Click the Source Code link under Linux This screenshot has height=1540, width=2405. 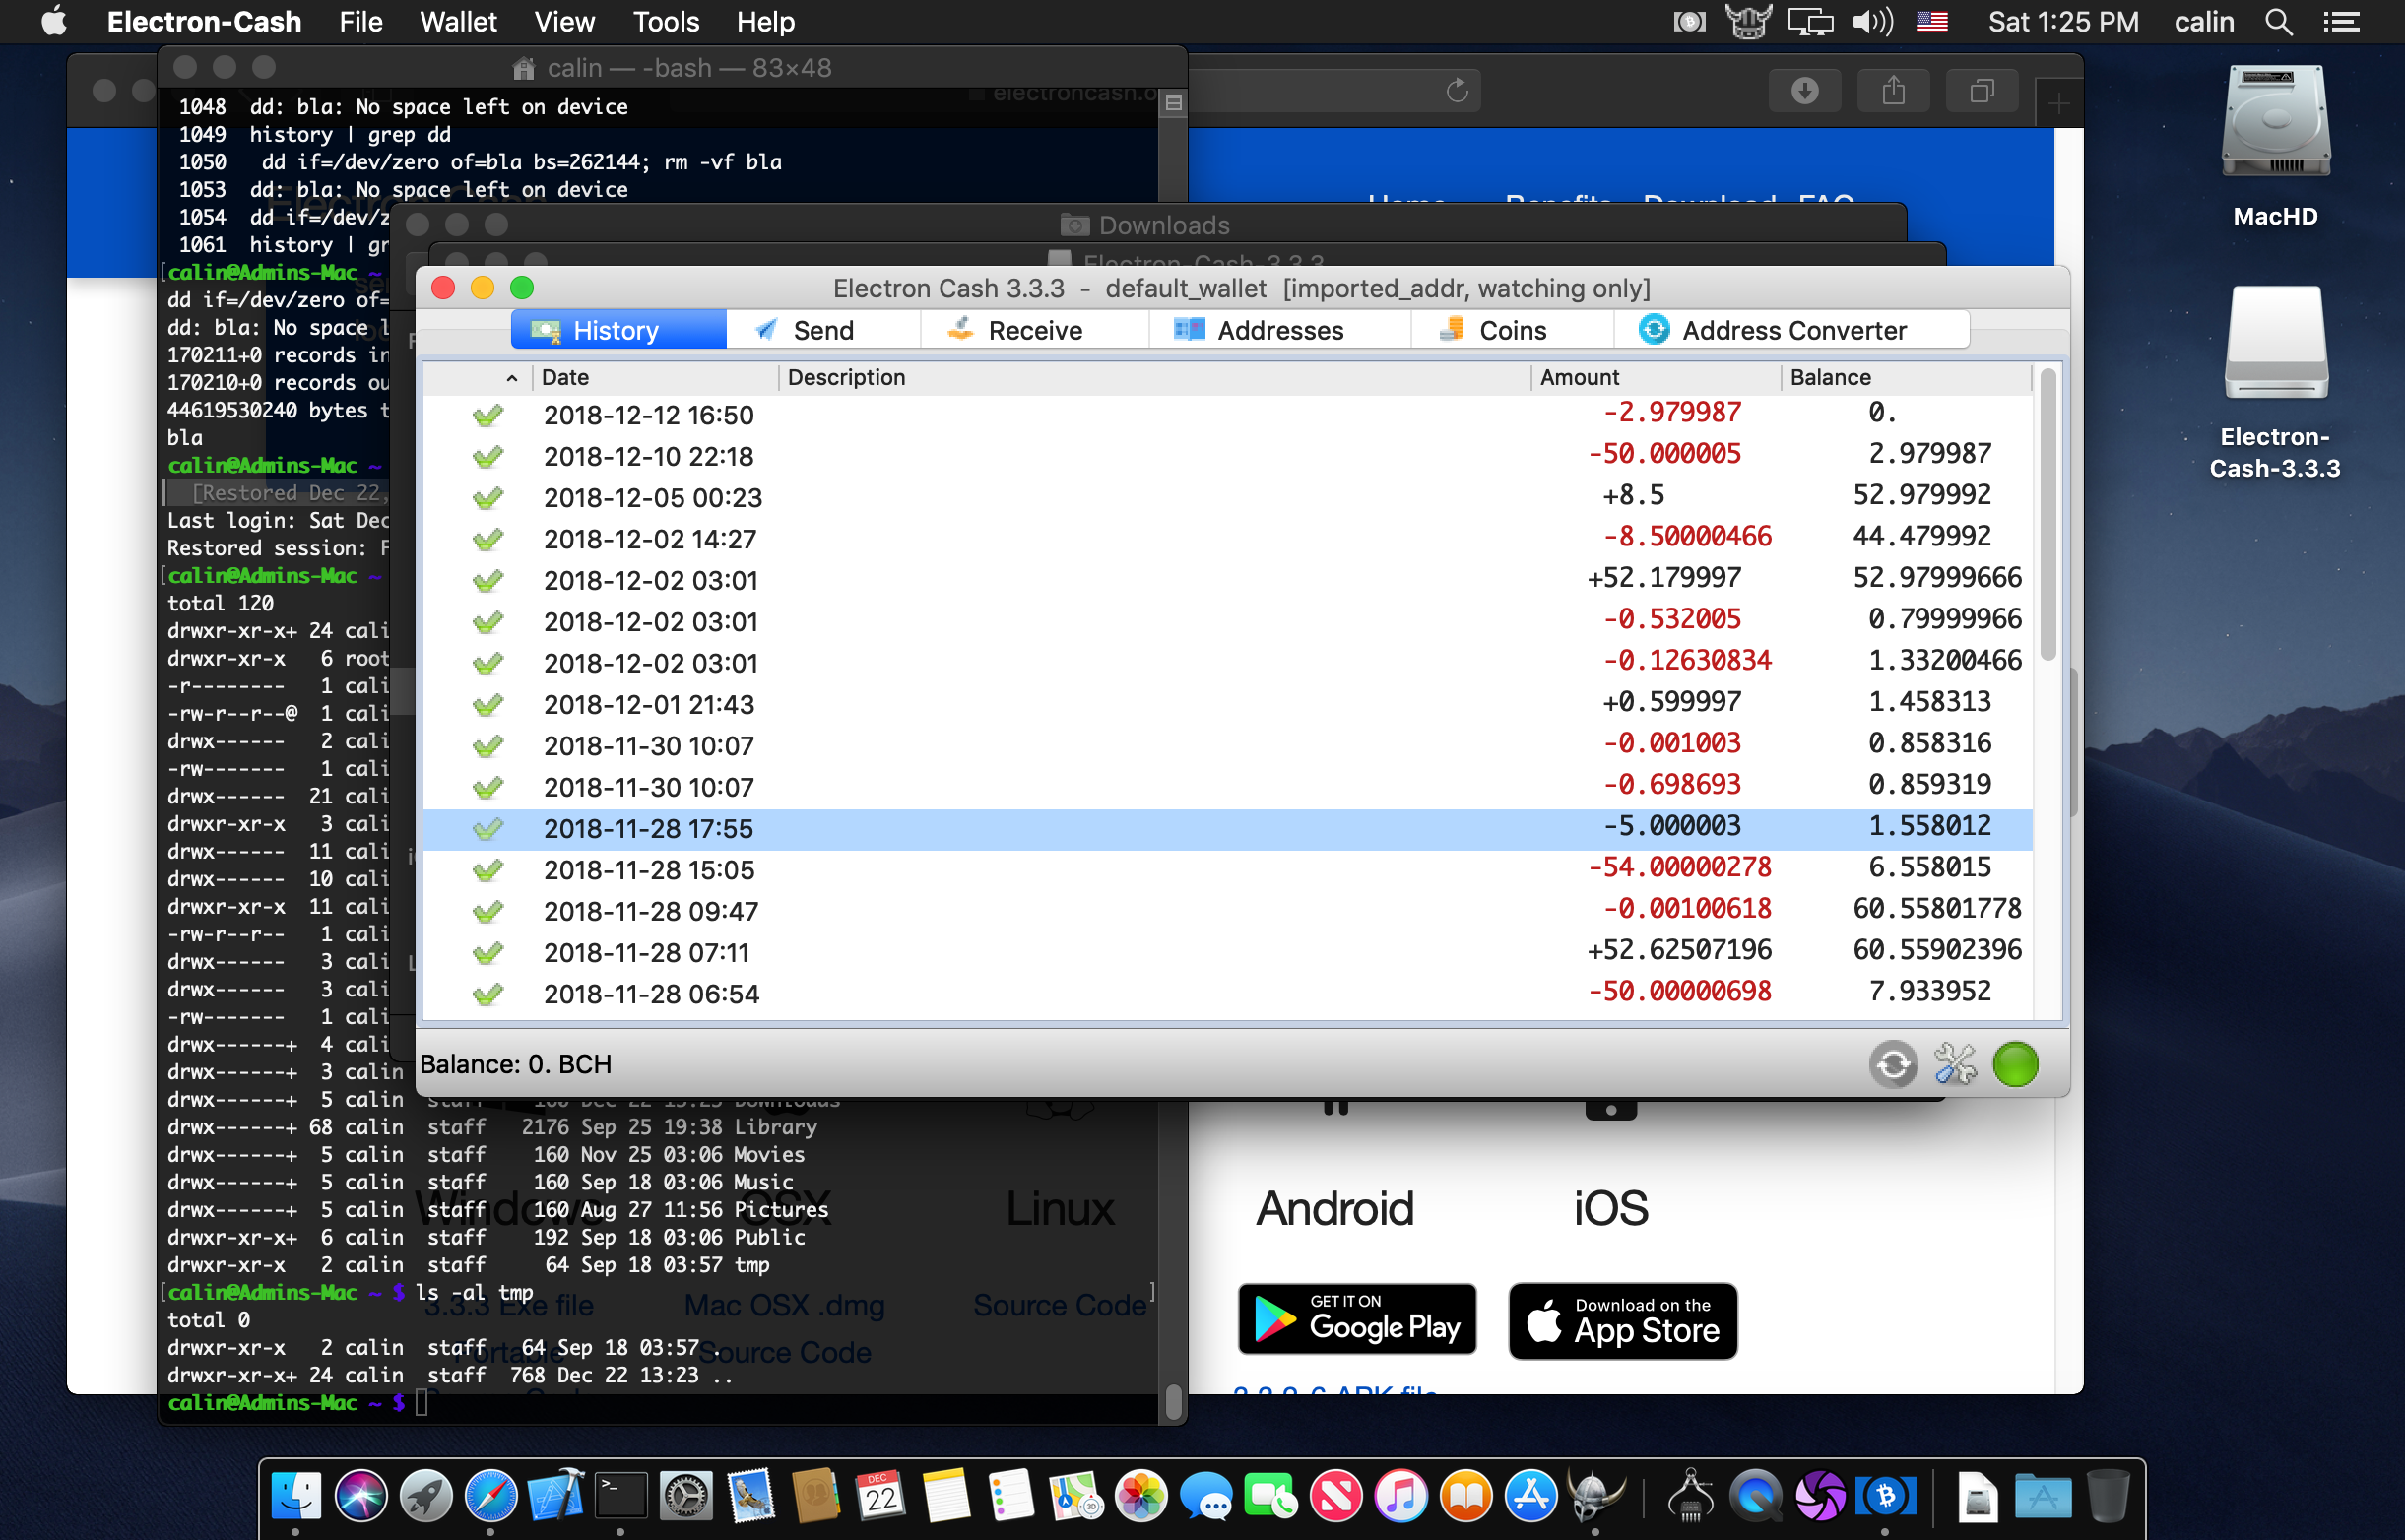1060,1306
